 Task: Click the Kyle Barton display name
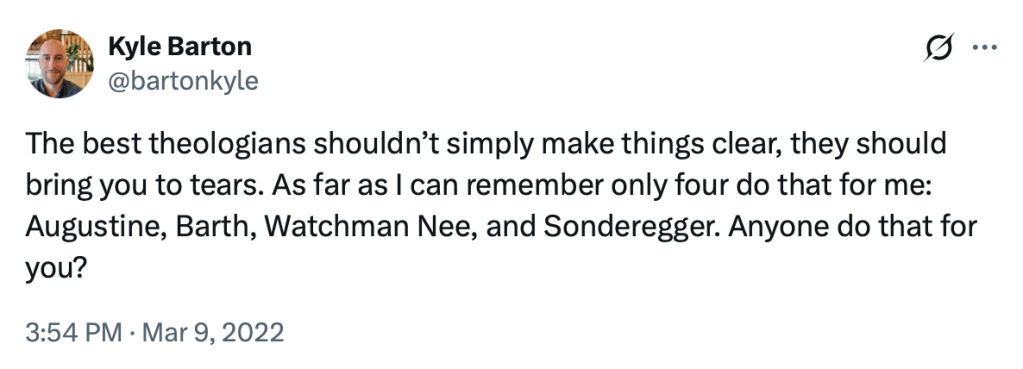coord(179,46)
